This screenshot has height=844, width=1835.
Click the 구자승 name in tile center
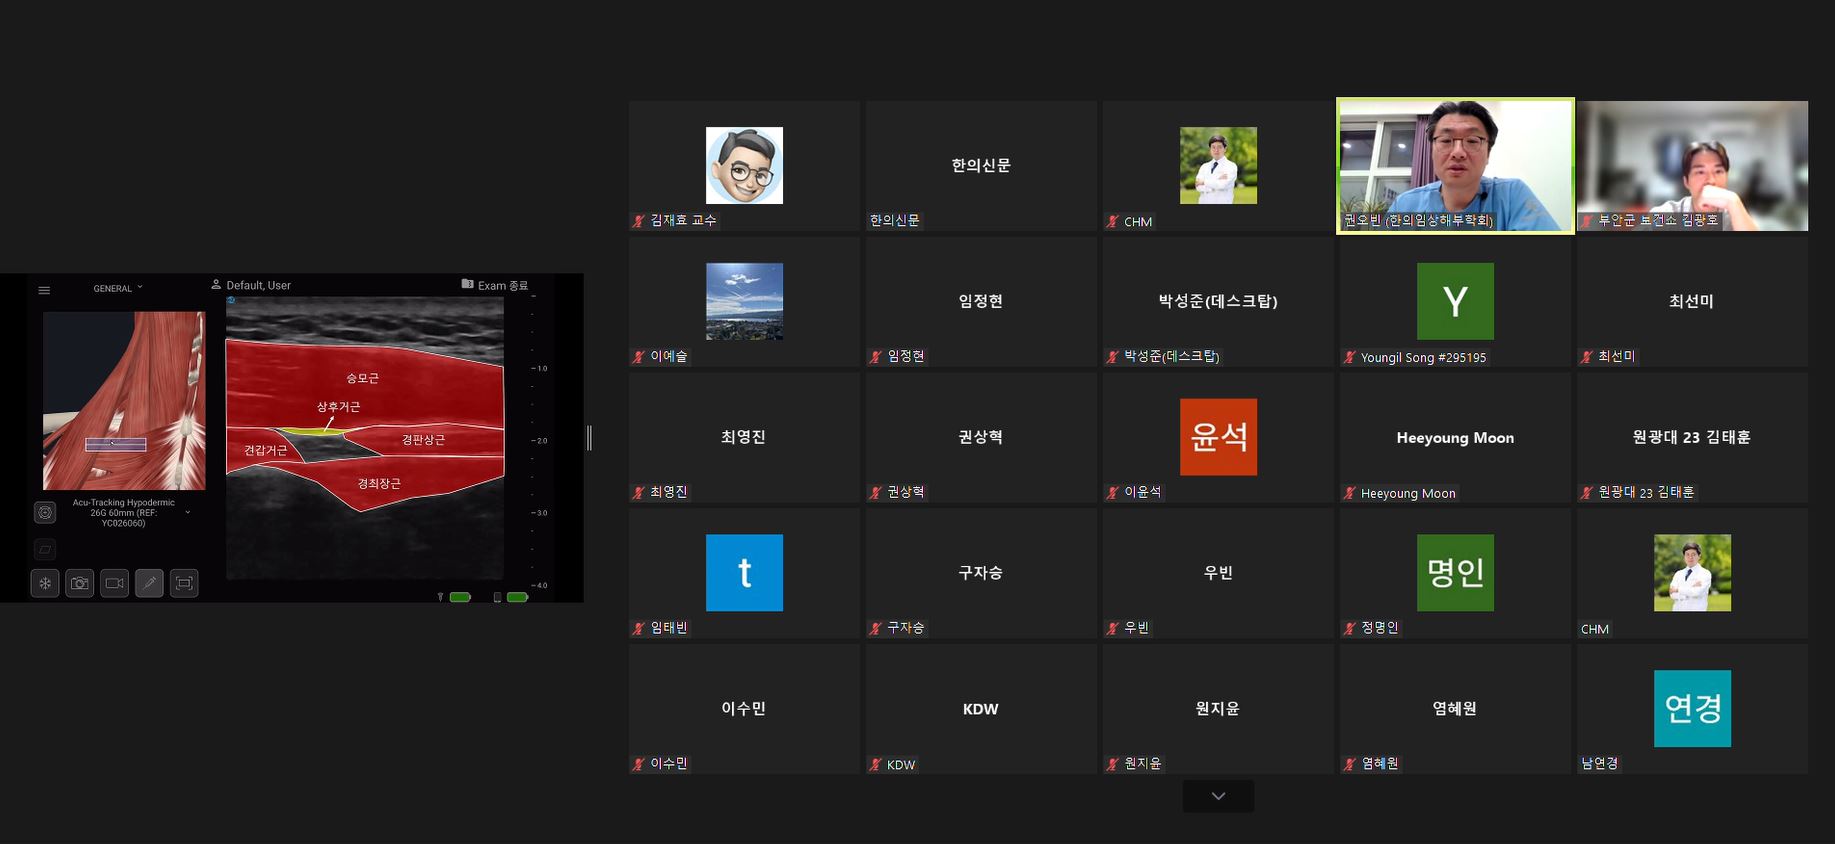click(981, 573)
